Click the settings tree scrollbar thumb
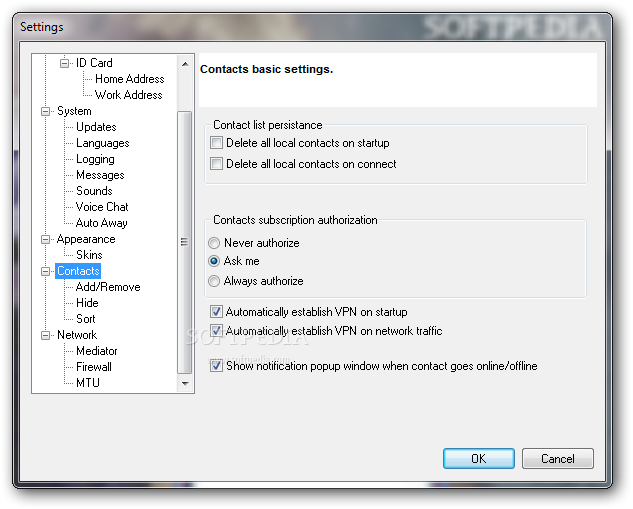 point(184,242)
